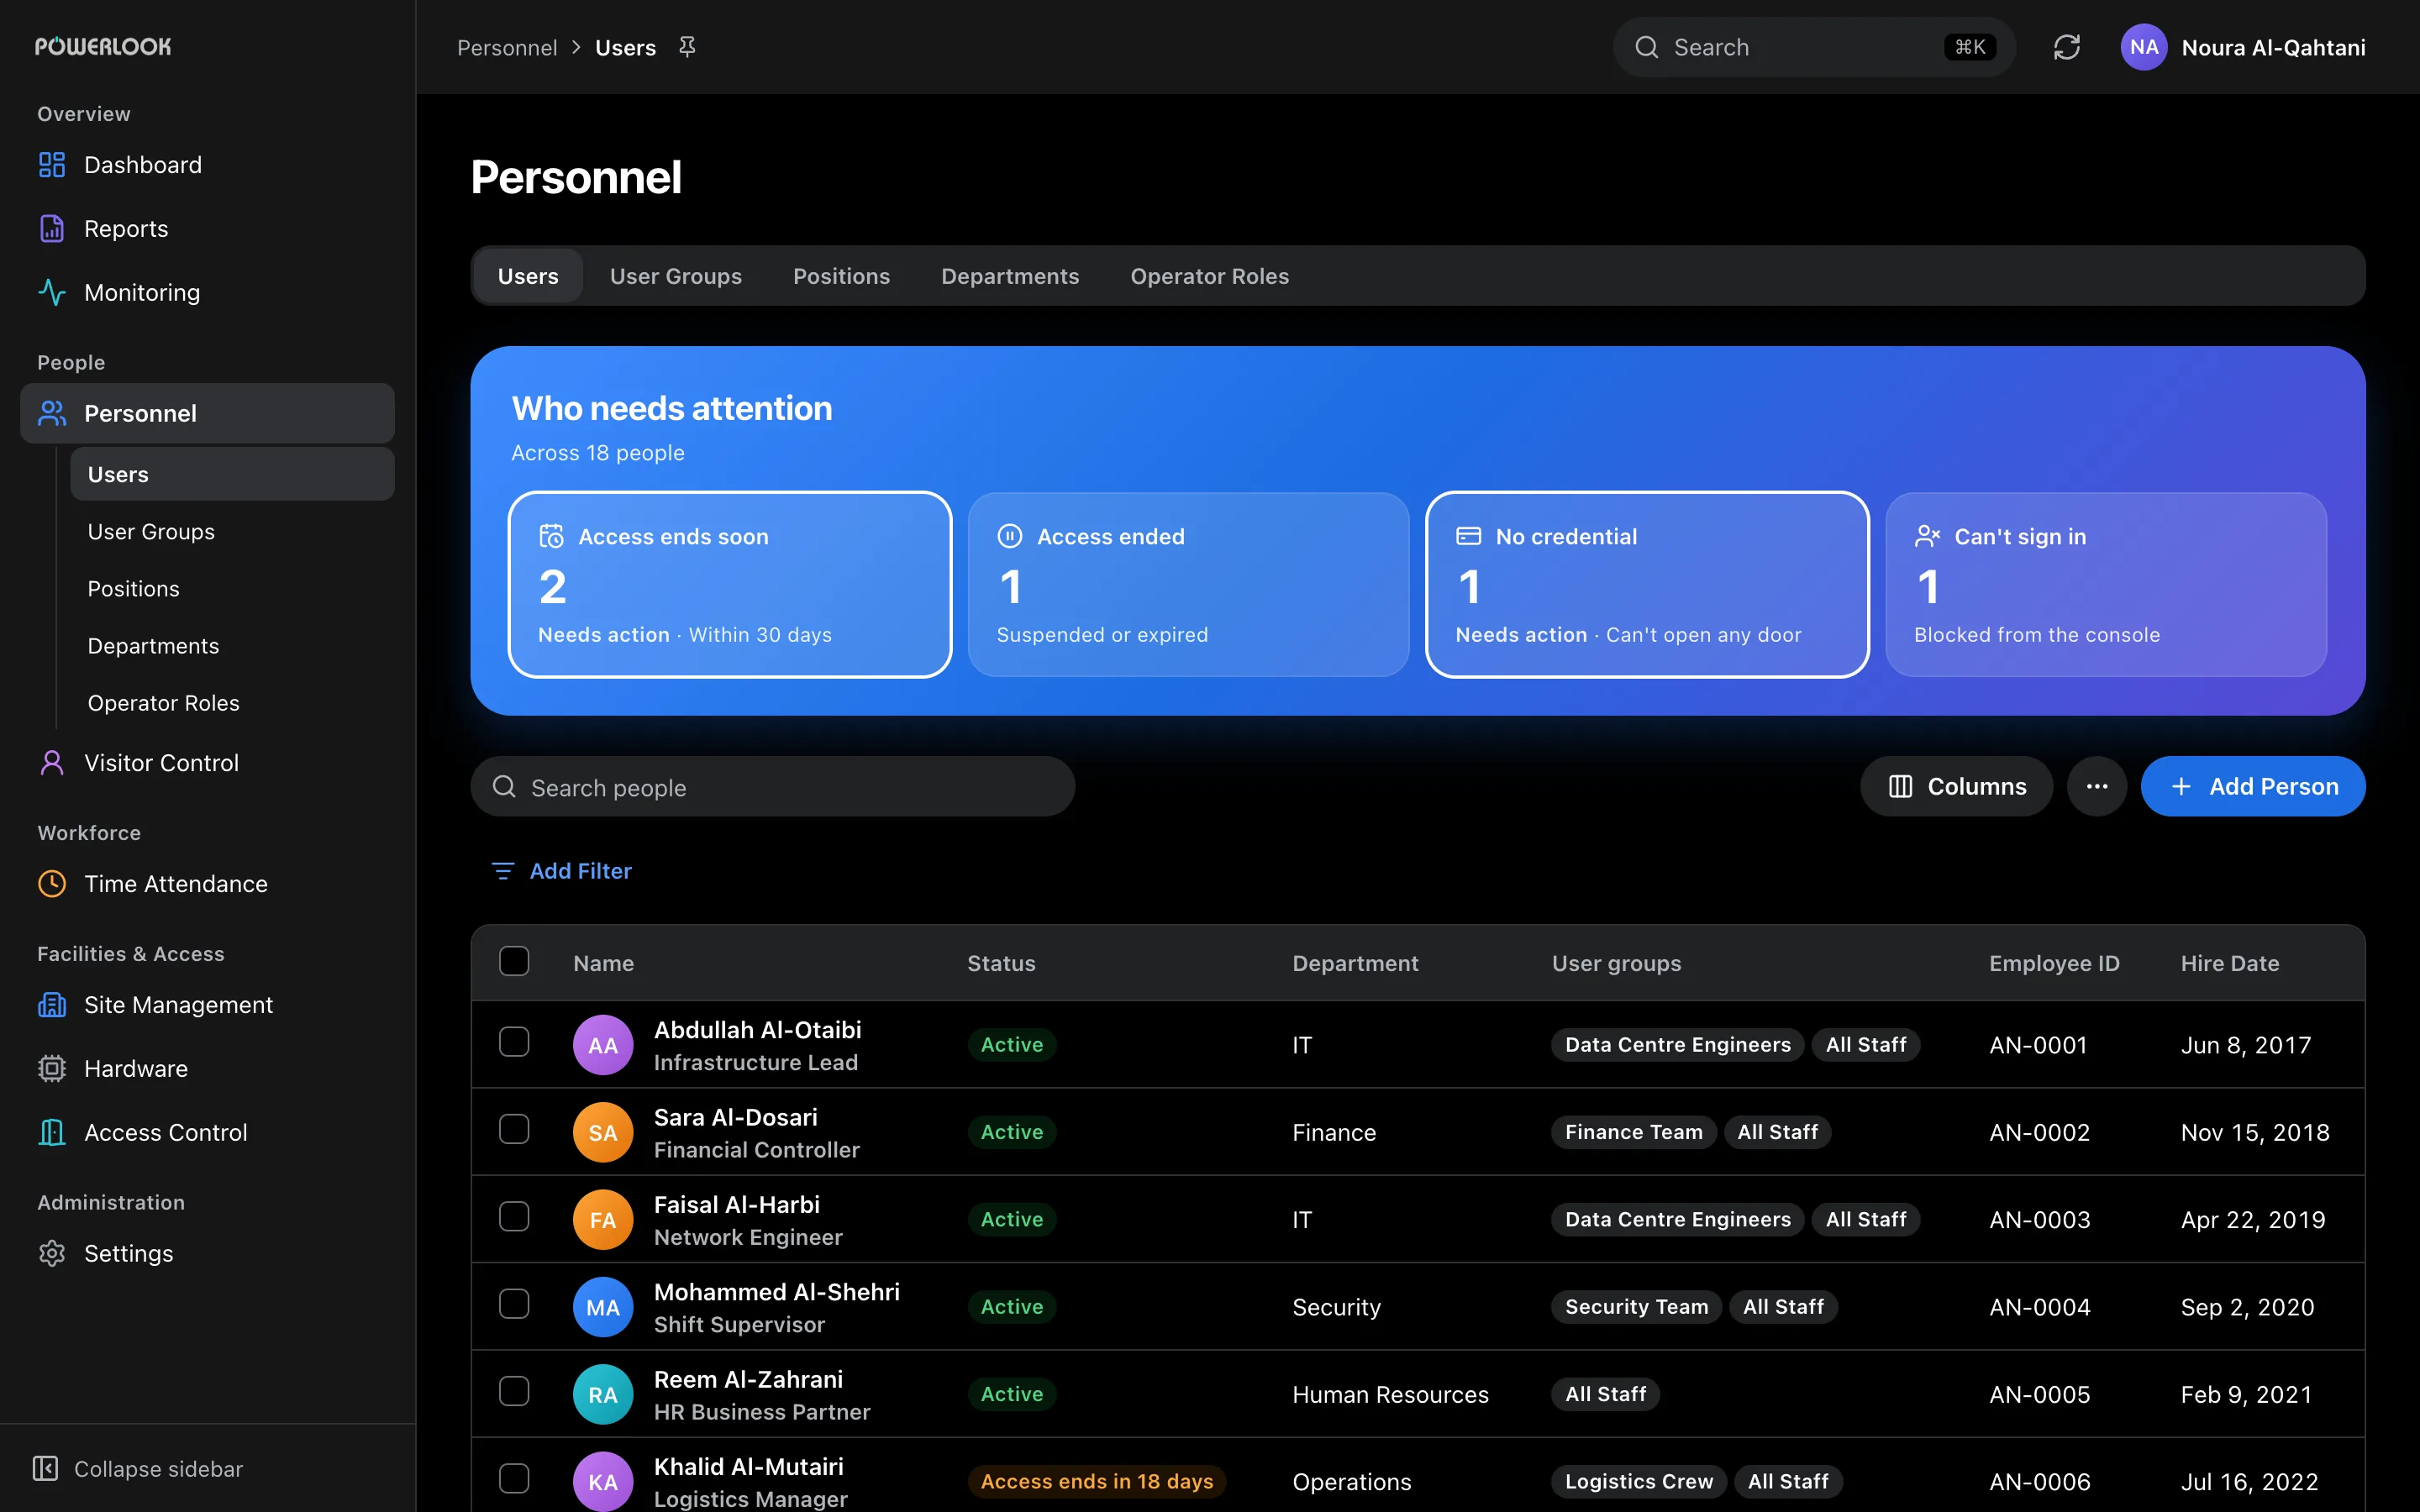This screenshot has width=2420, height=1512.
Task: Click 'Access ends in 18 days' status
Action: pyautogui.click(x=1096, y=1482)
